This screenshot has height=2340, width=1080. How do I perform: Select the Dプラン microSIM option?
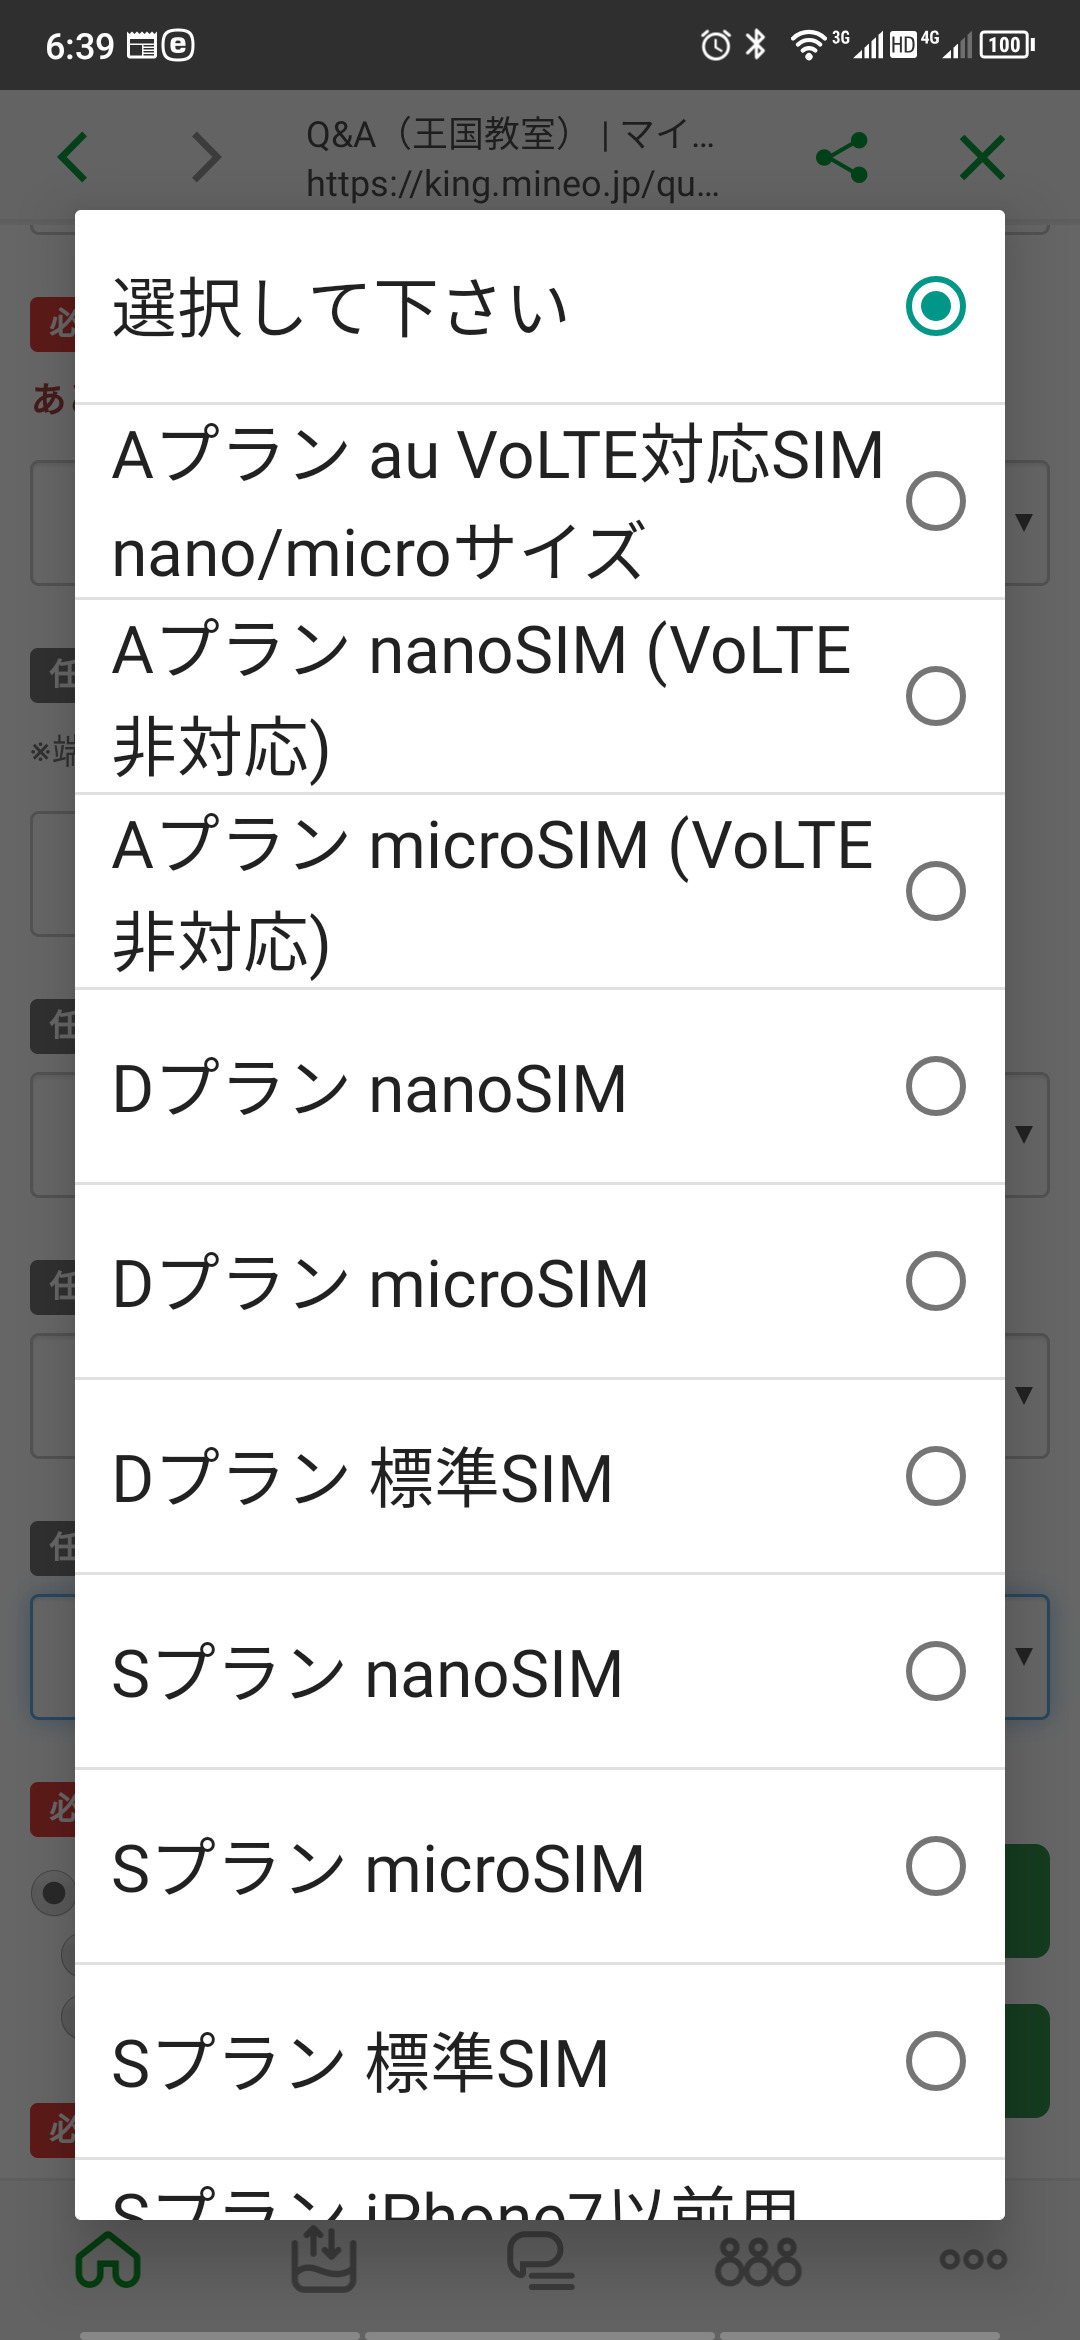pos(935,1281)
